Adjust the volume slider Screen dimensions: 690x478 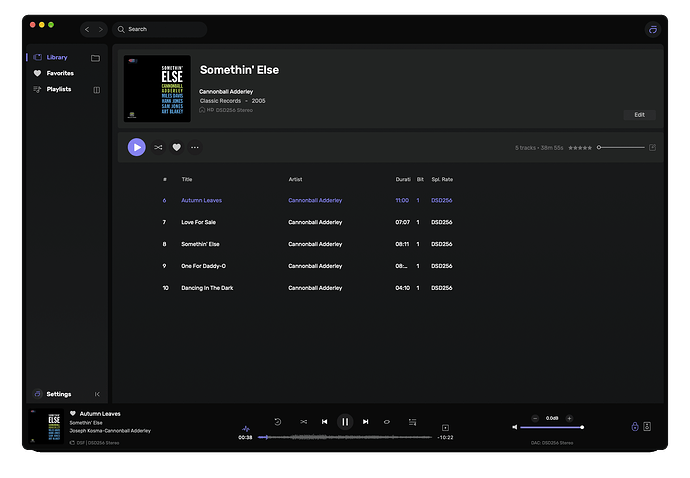tap(552, 427)
